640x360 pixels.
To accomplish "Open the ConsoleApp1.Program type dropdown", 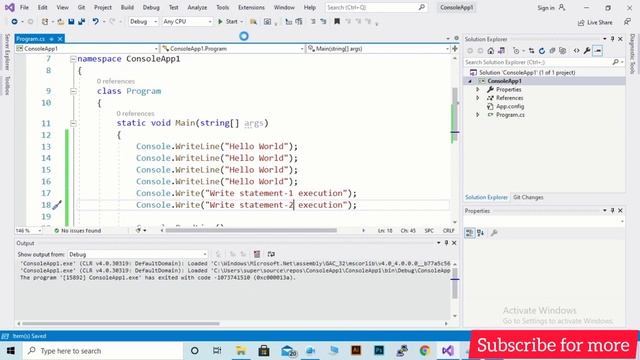I will tap(233, 49).
